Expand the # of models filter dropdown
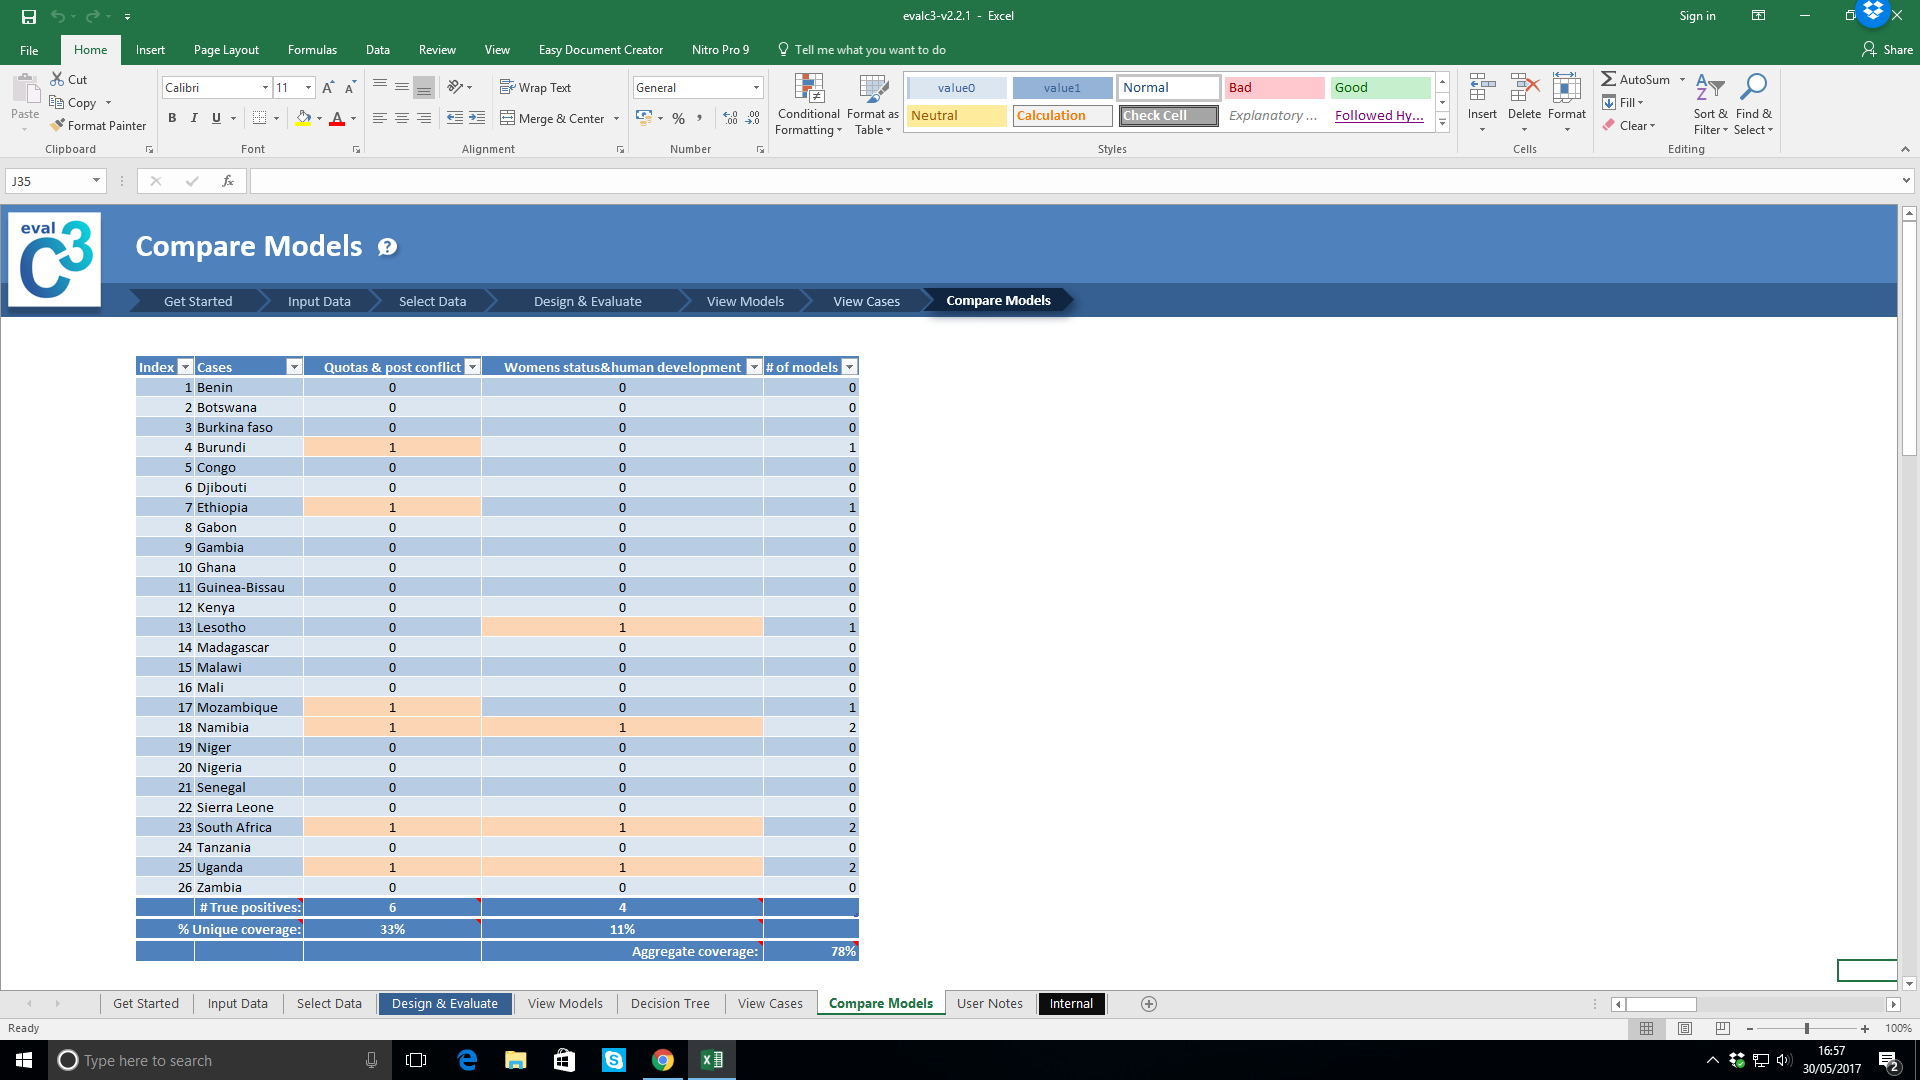This screenshot has width=1920, height=1080. [849, 367]
